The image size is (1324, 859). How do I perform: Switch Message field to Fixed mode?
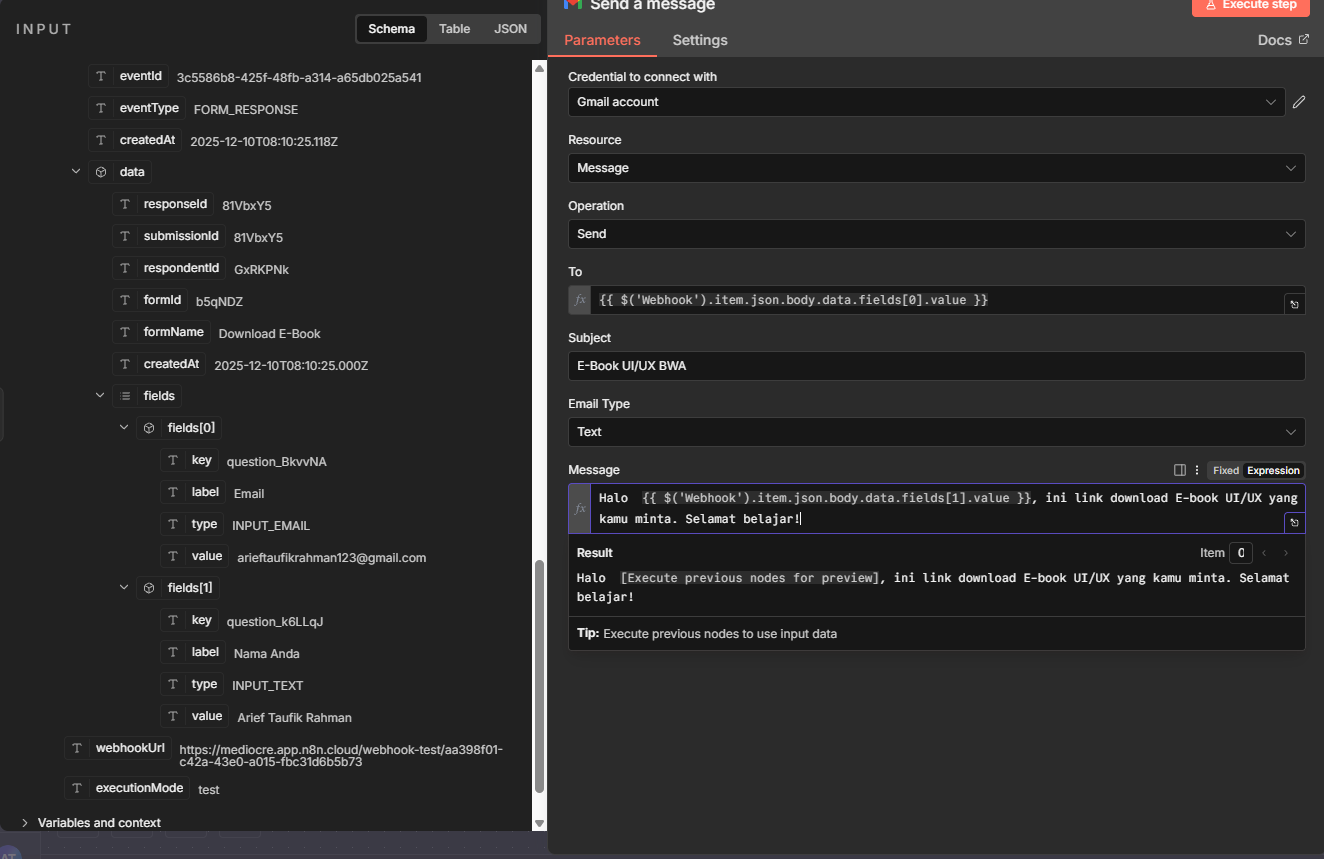pyautogui.click(x=1225, y=470)
